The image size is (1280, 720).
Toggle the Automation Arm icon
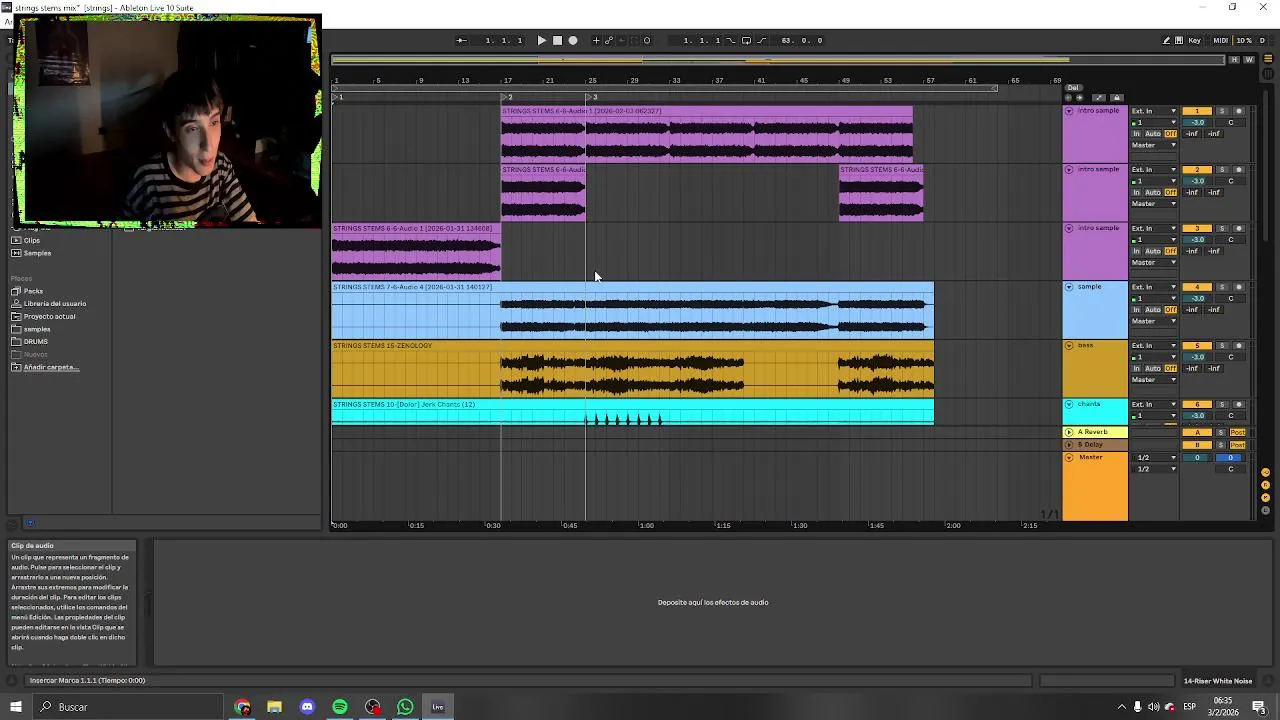609,41
